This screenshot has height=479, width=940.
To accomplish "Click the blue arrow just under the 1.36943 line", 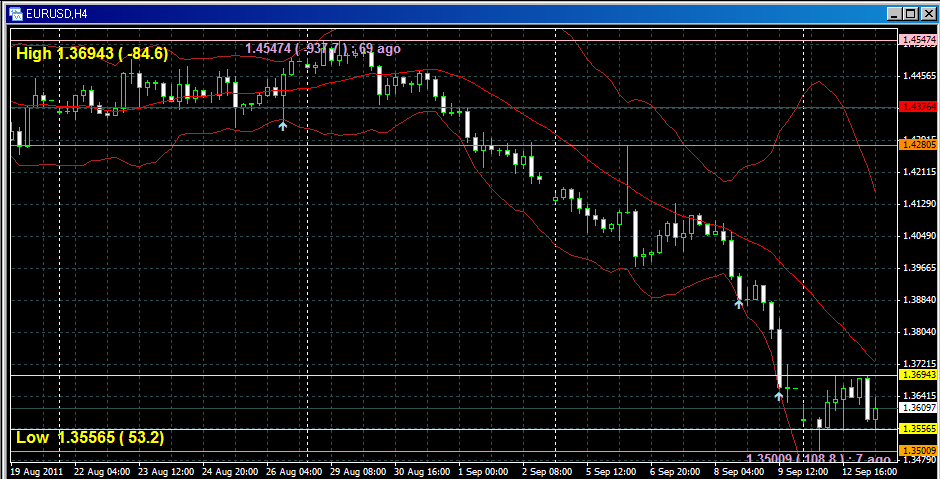I will (x=779, y=396).
